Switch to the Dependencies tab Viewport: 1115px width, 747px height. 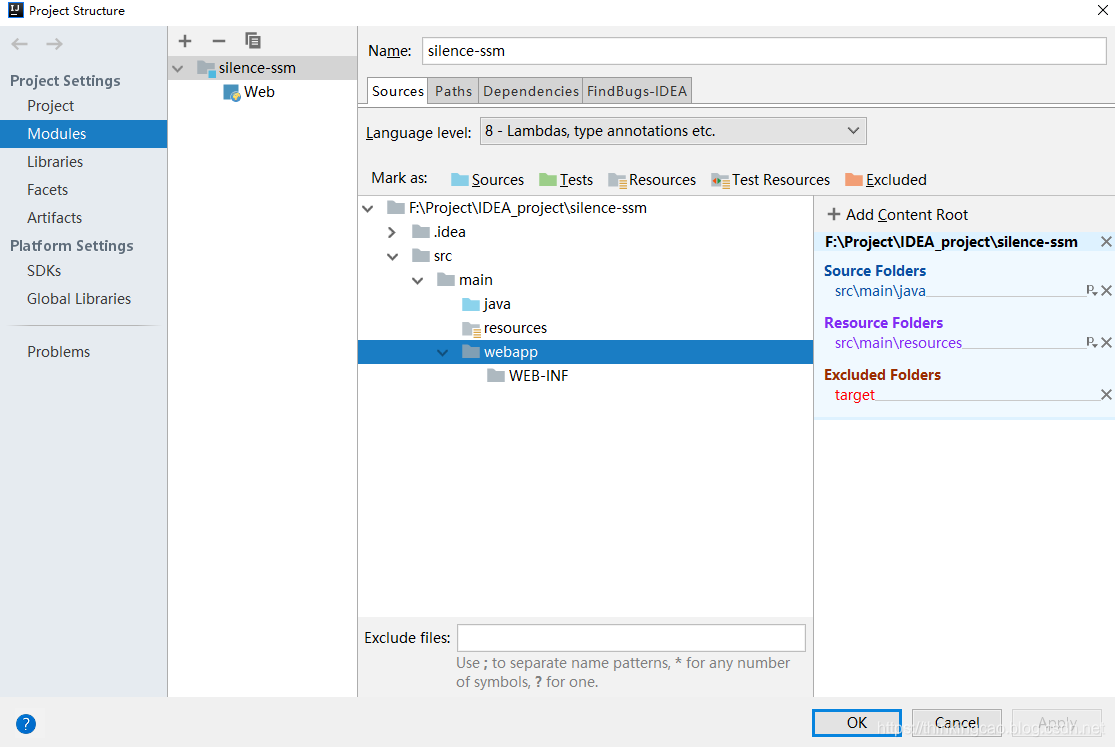[530, 91]
